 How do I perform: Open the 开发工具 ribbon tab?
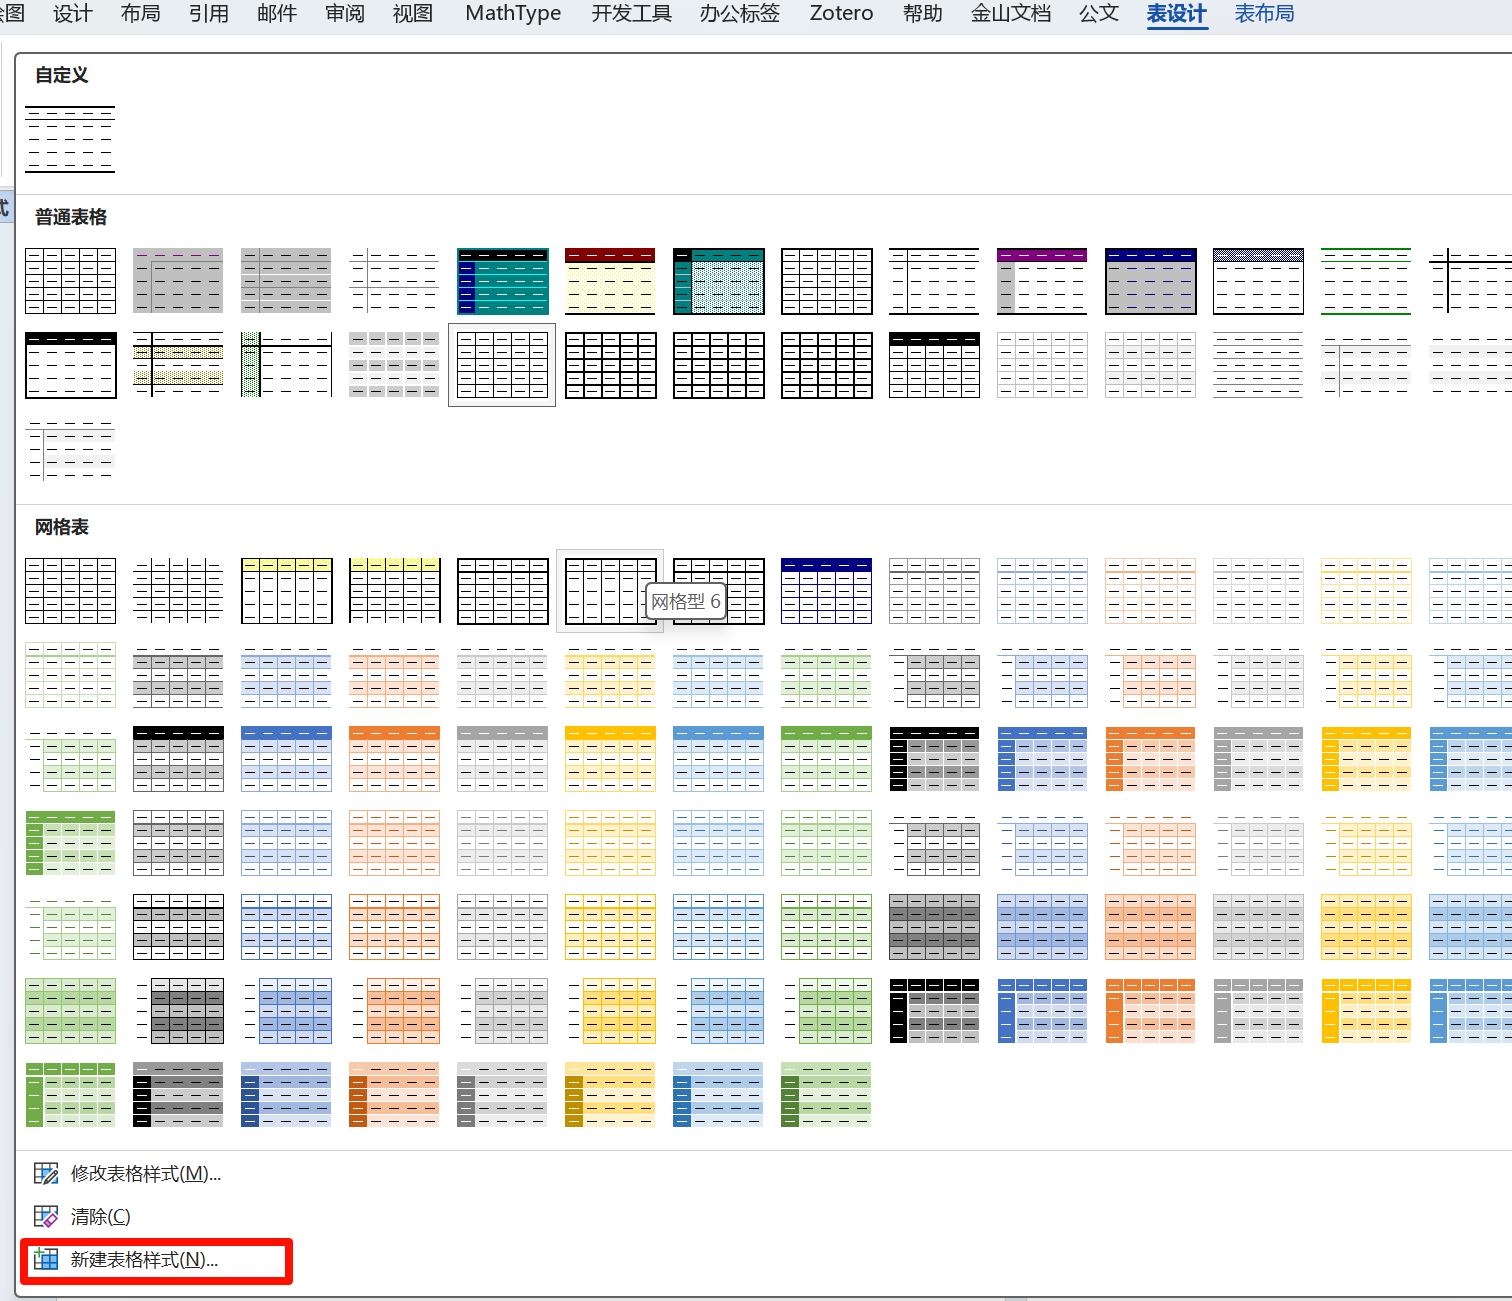coord(631,14)
